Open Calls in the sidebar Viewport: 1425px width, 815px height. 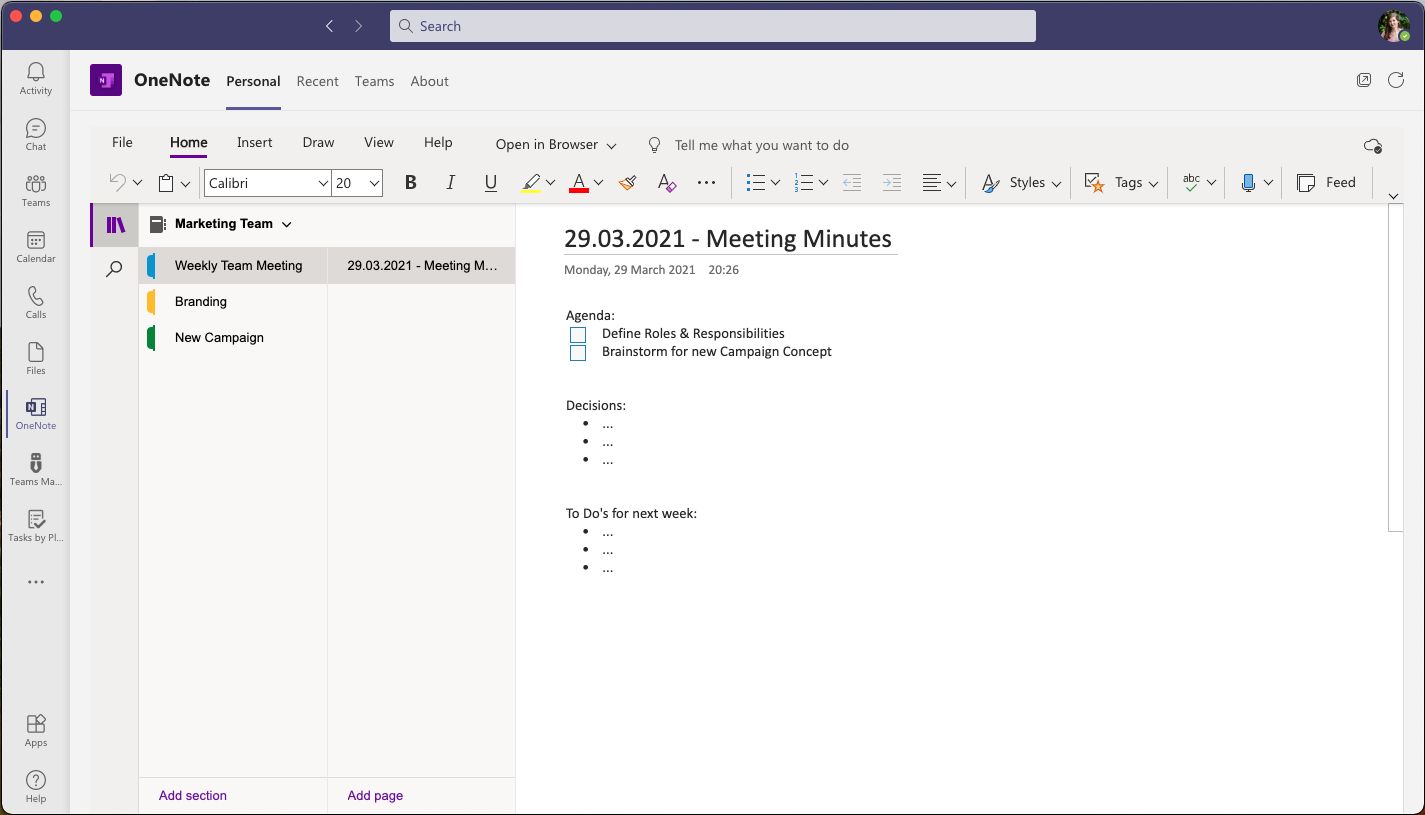[x=36, y=302]
